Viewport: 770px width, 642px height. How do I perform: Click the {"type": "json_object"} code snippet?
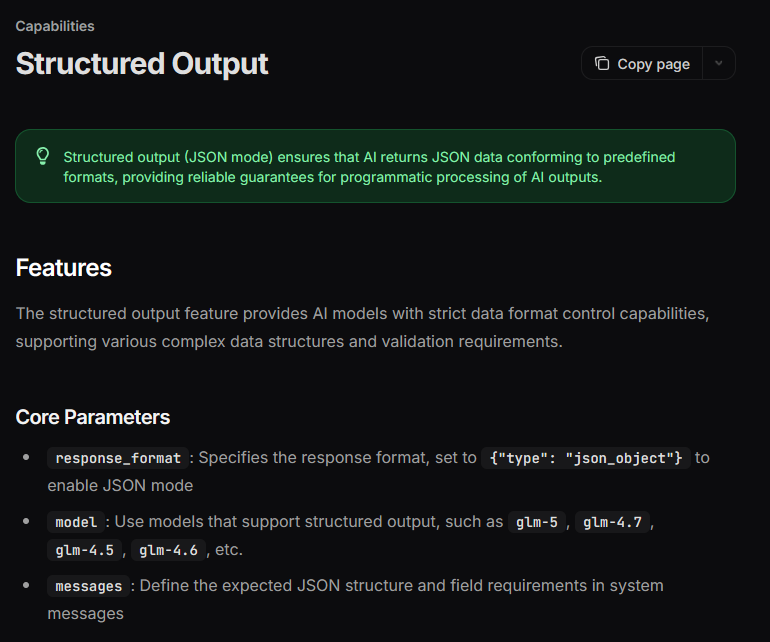586,458
